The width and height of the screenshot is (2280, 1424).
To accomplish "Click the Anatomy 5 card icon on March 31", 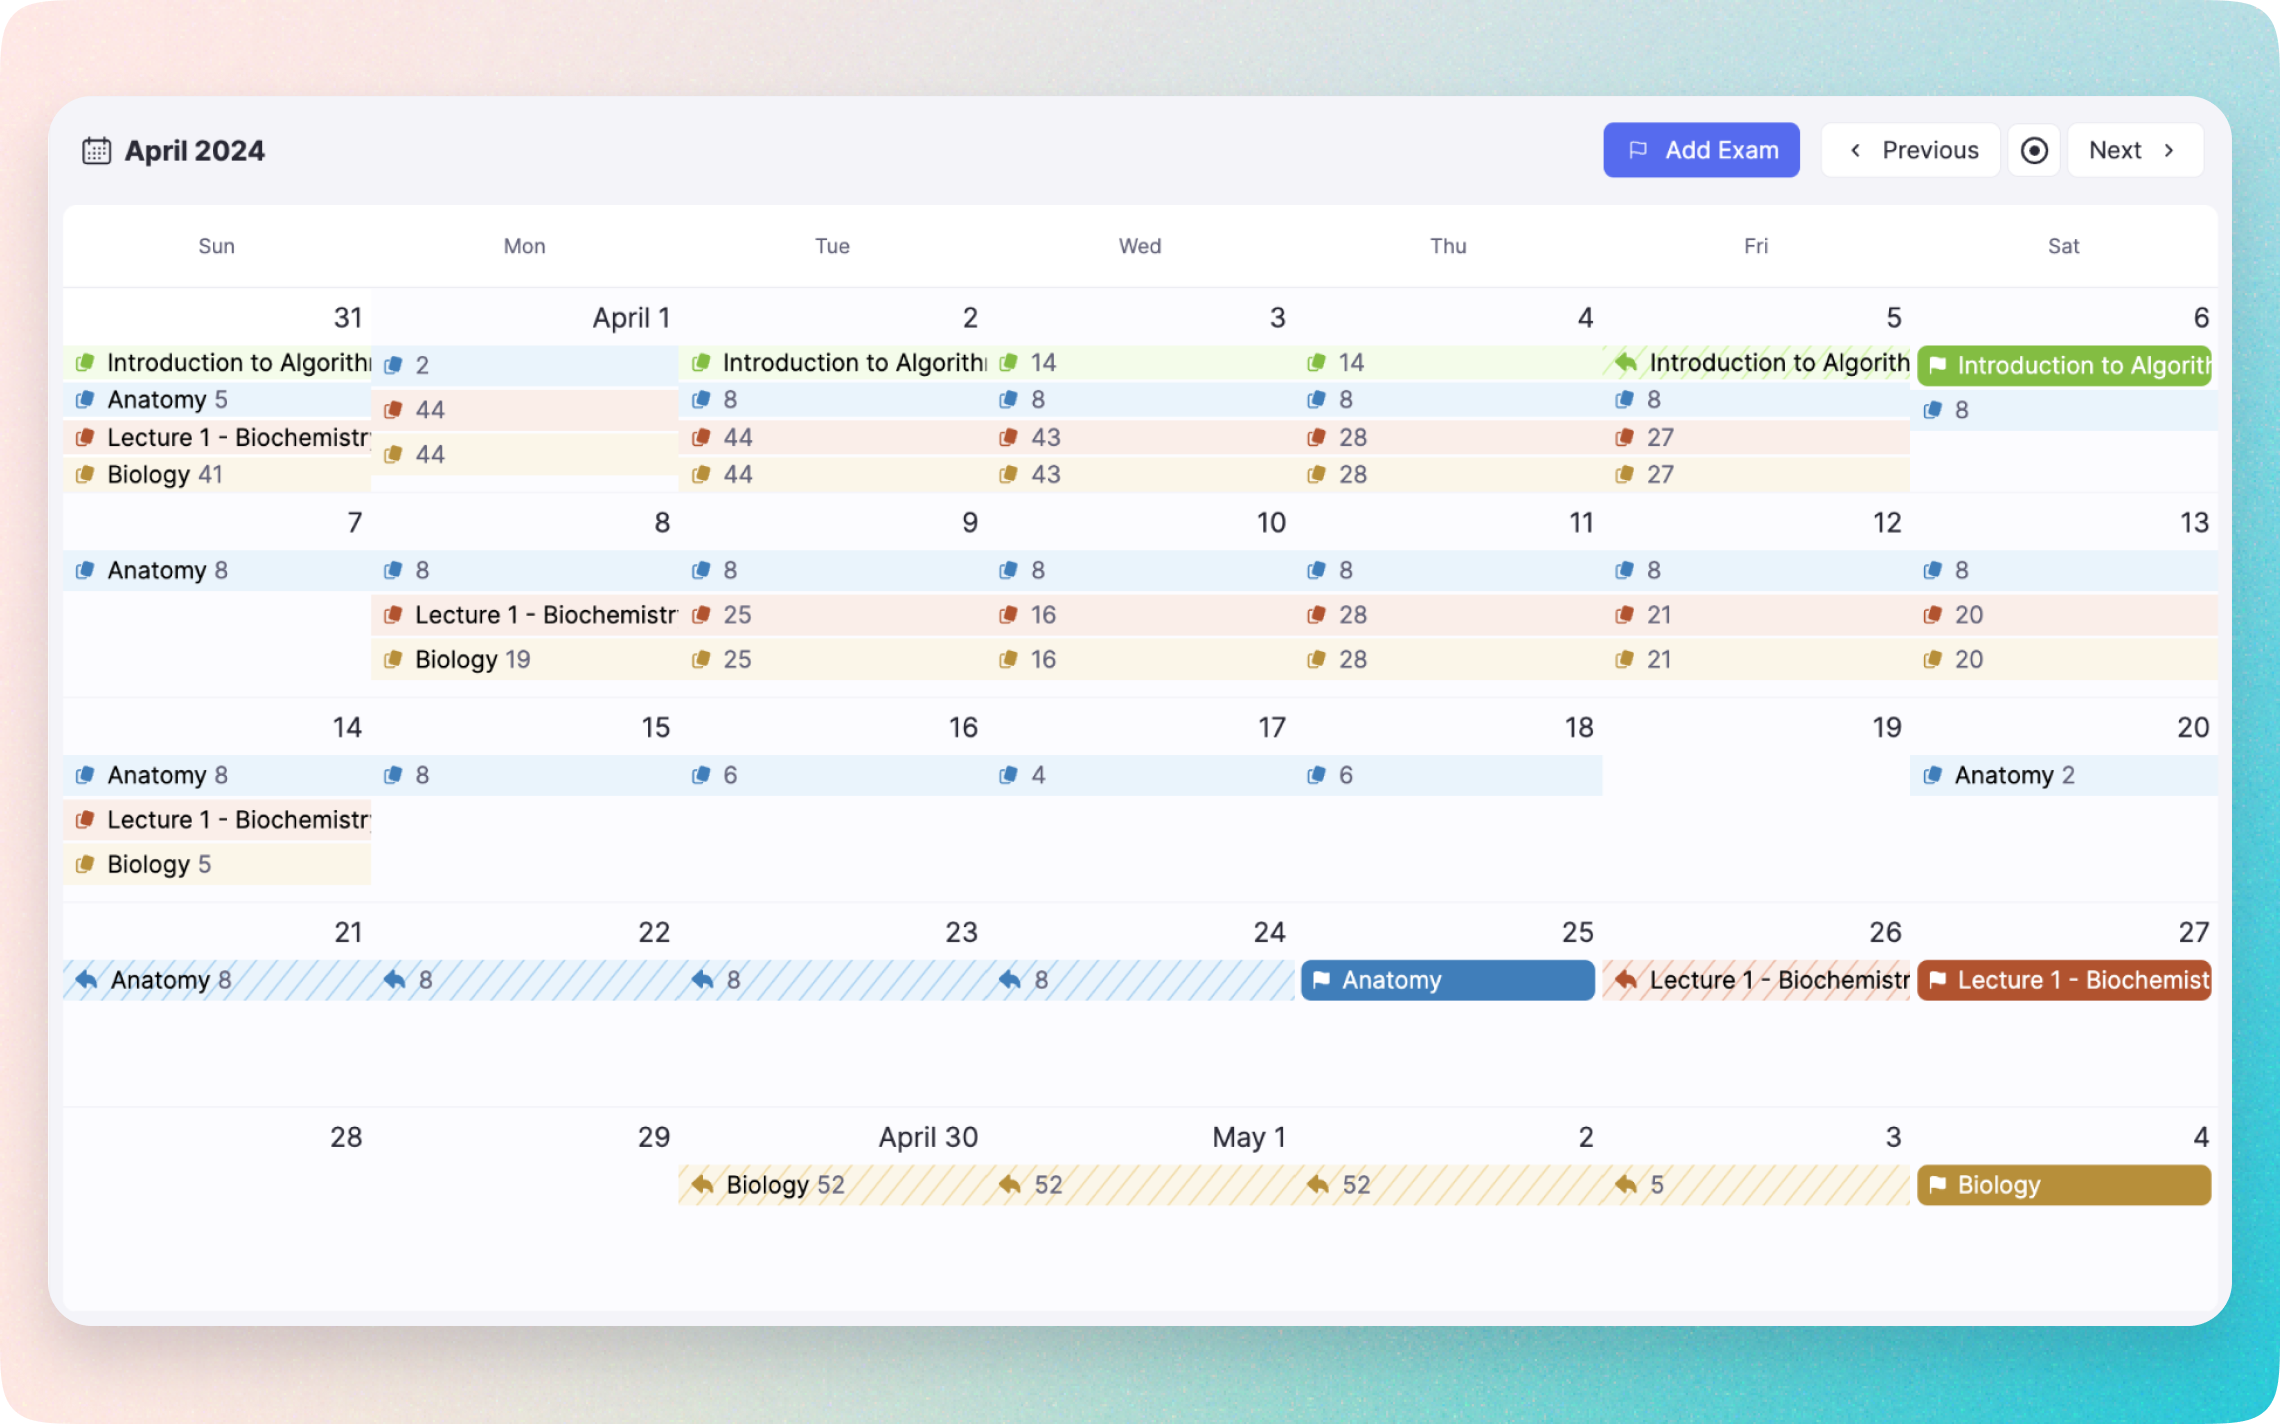I will click(86, 400).
